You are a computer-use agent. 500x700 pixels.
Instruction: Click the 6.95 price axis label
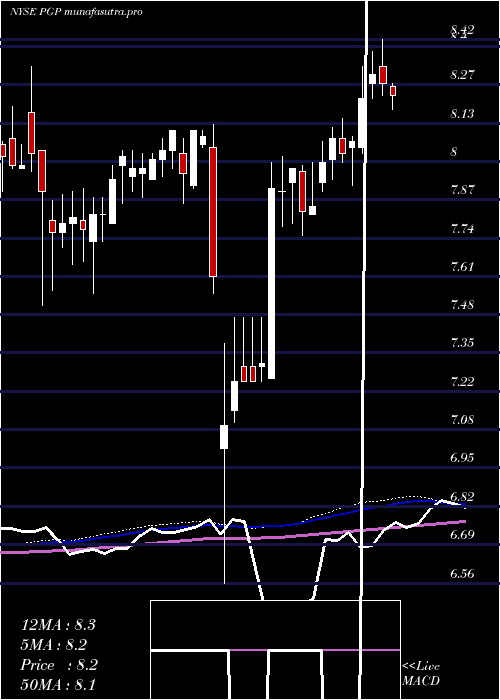(462, 458)
